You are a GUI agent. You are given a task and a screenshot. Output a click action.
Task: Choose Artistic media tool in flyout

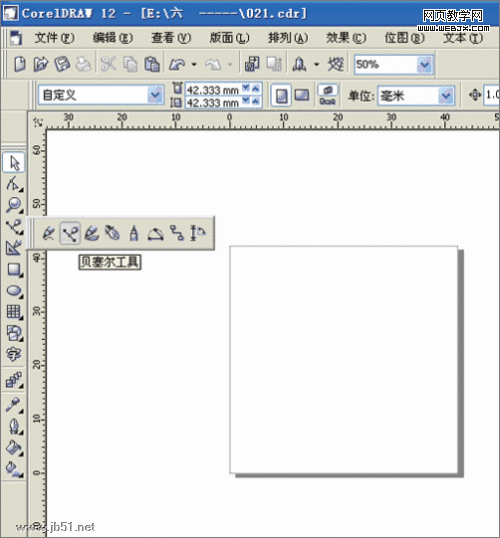92,233
